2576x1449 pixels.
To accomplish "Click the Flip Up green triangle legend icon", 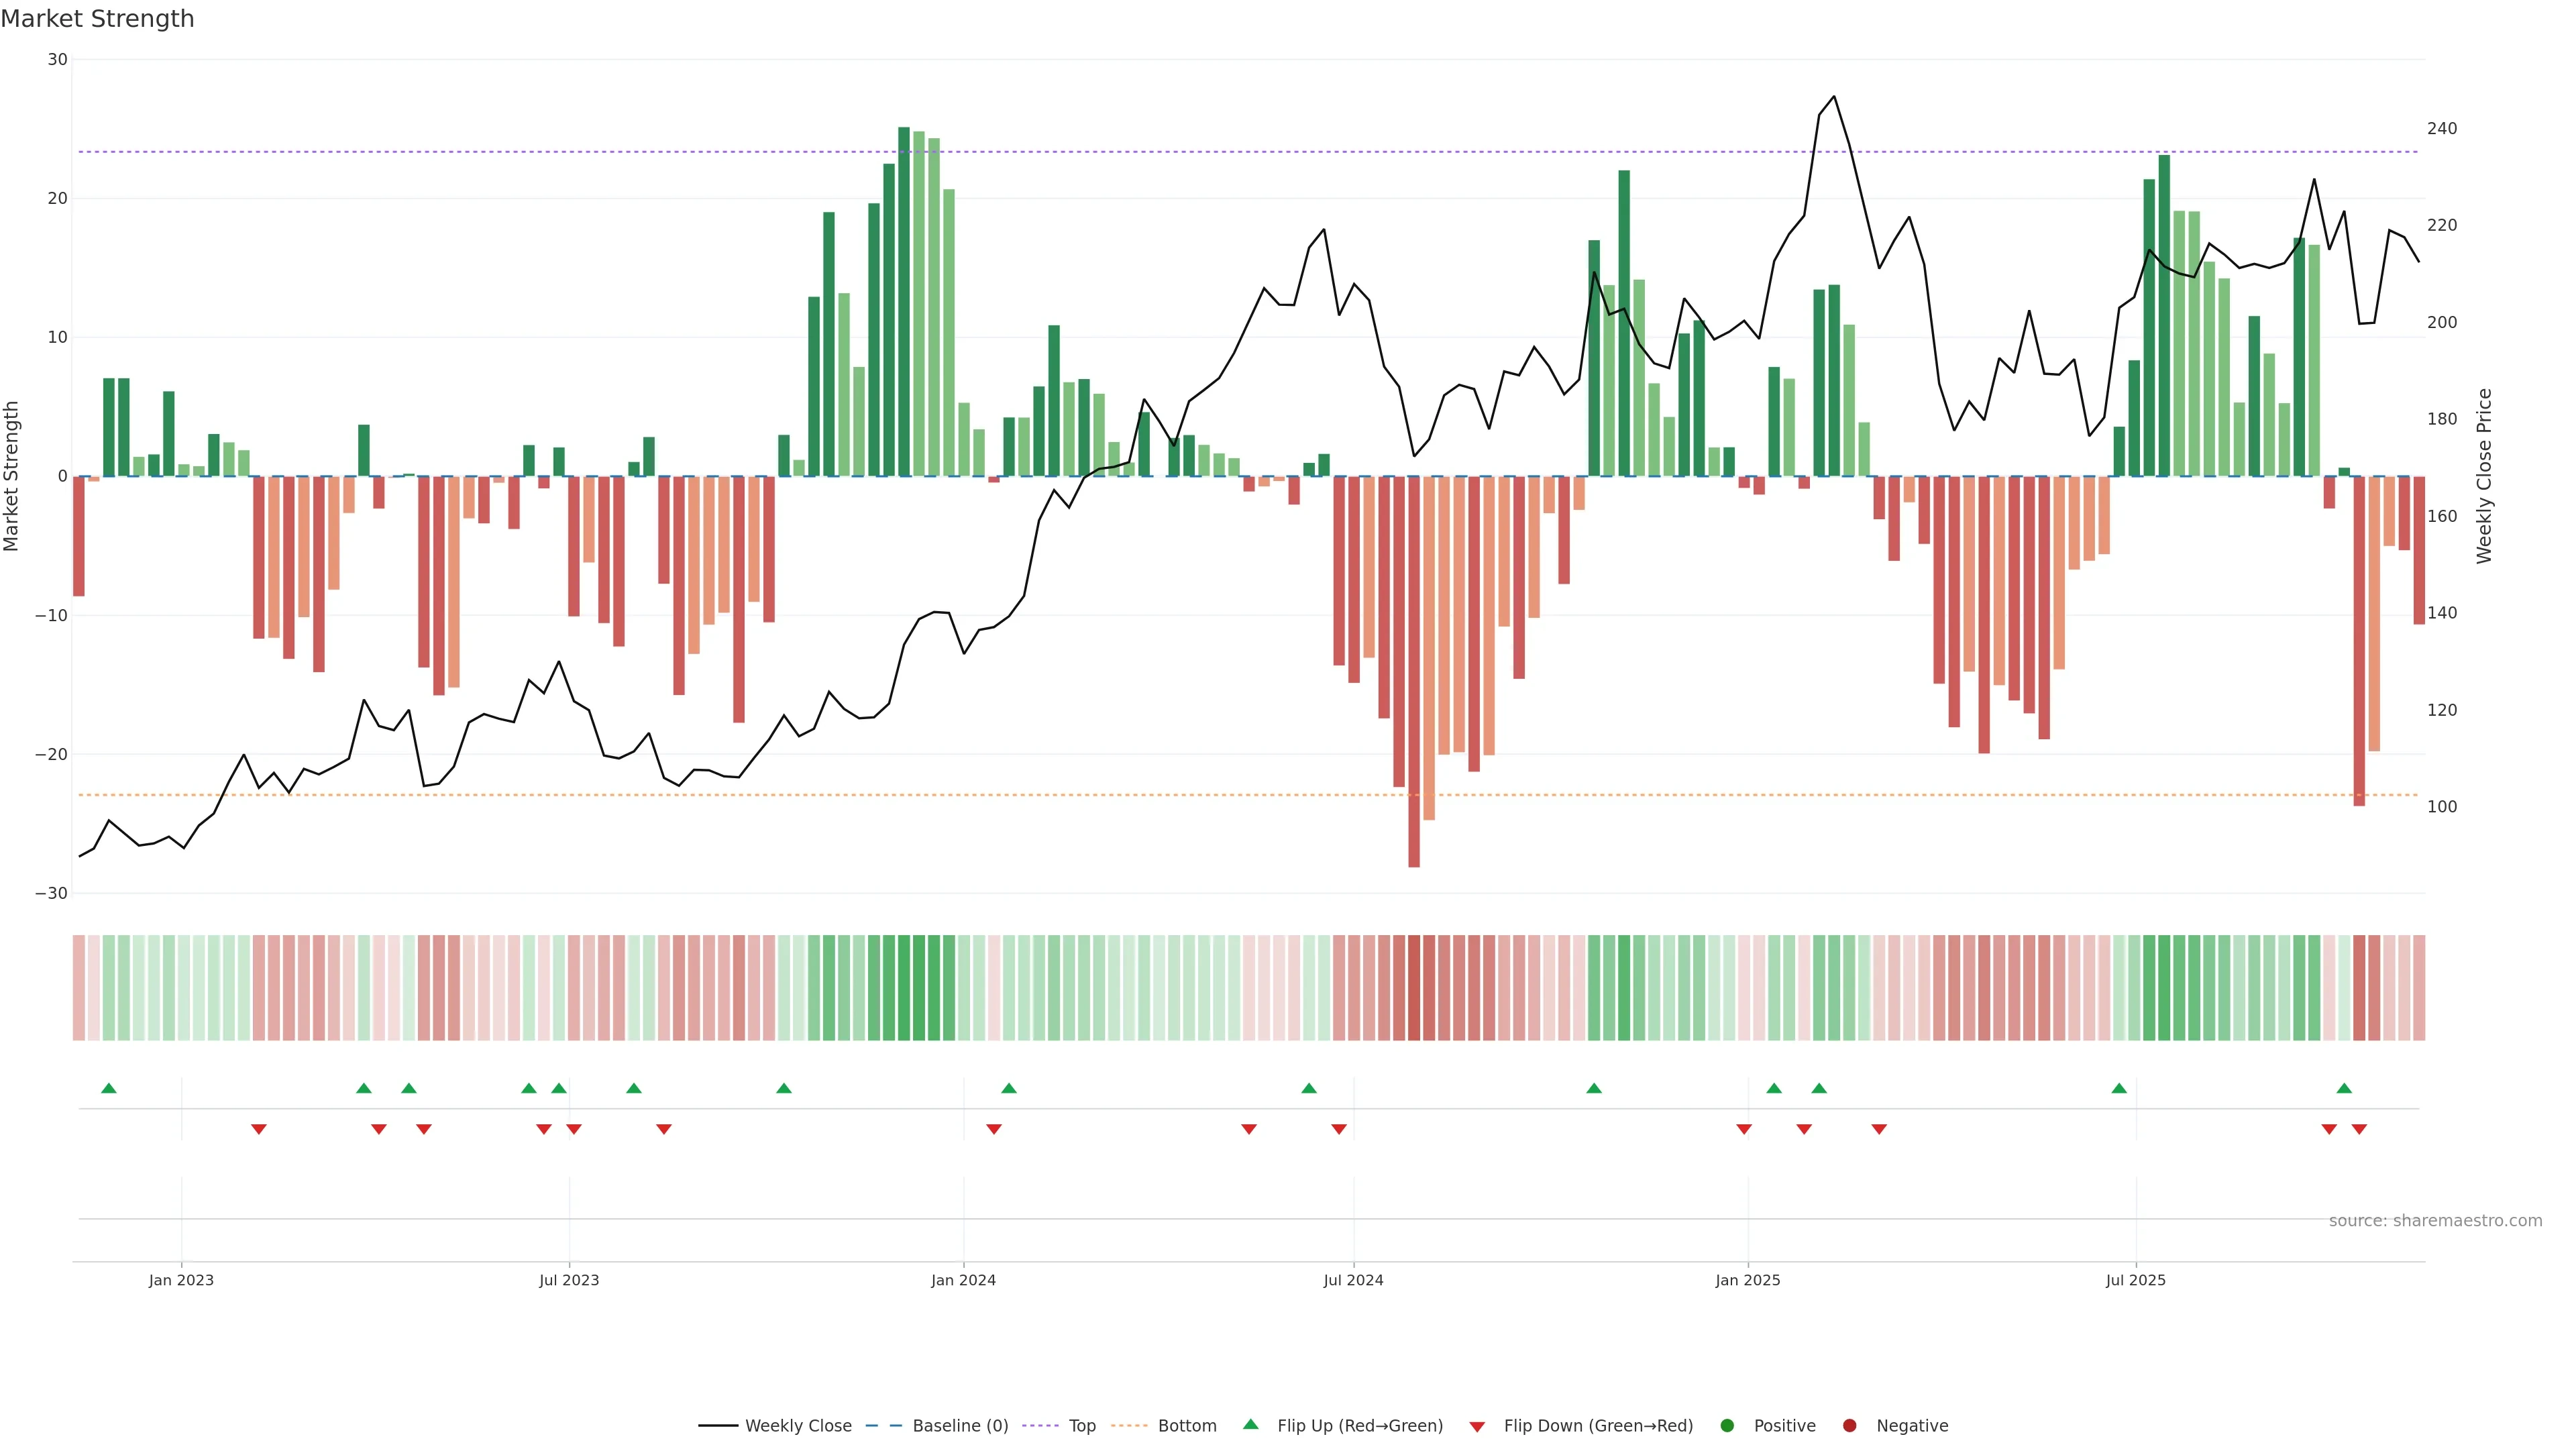I will [x=1250, y=1425].
